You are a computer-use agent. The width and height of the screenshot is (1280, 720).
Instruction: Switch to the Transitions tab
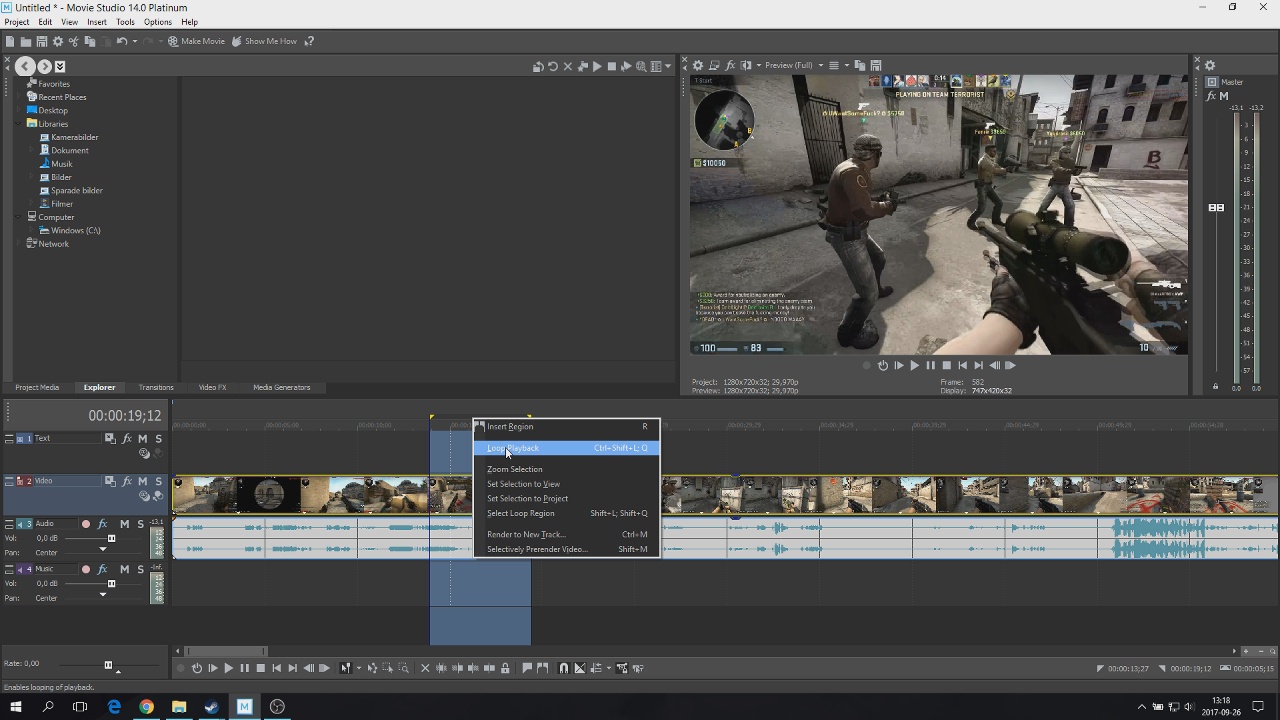(155, 387)
